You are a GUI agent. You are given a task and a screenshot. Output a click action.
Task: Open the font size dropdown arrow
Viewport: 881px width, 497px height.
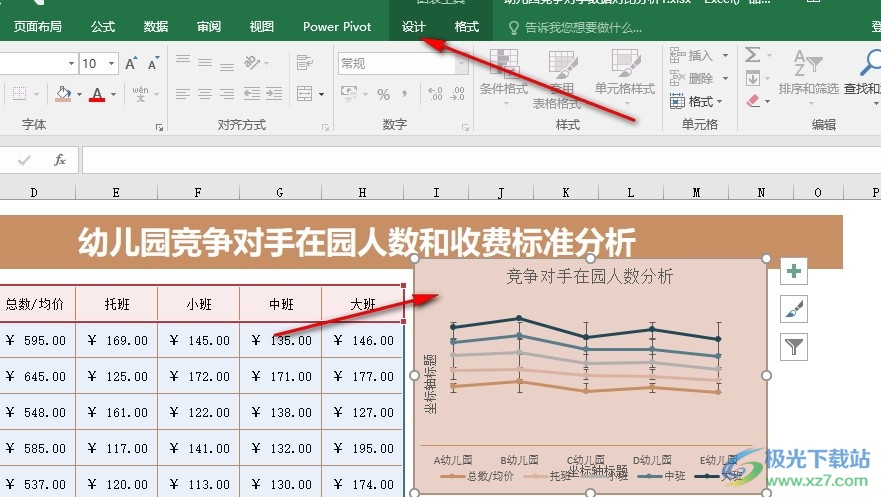(x=112, y=63)
